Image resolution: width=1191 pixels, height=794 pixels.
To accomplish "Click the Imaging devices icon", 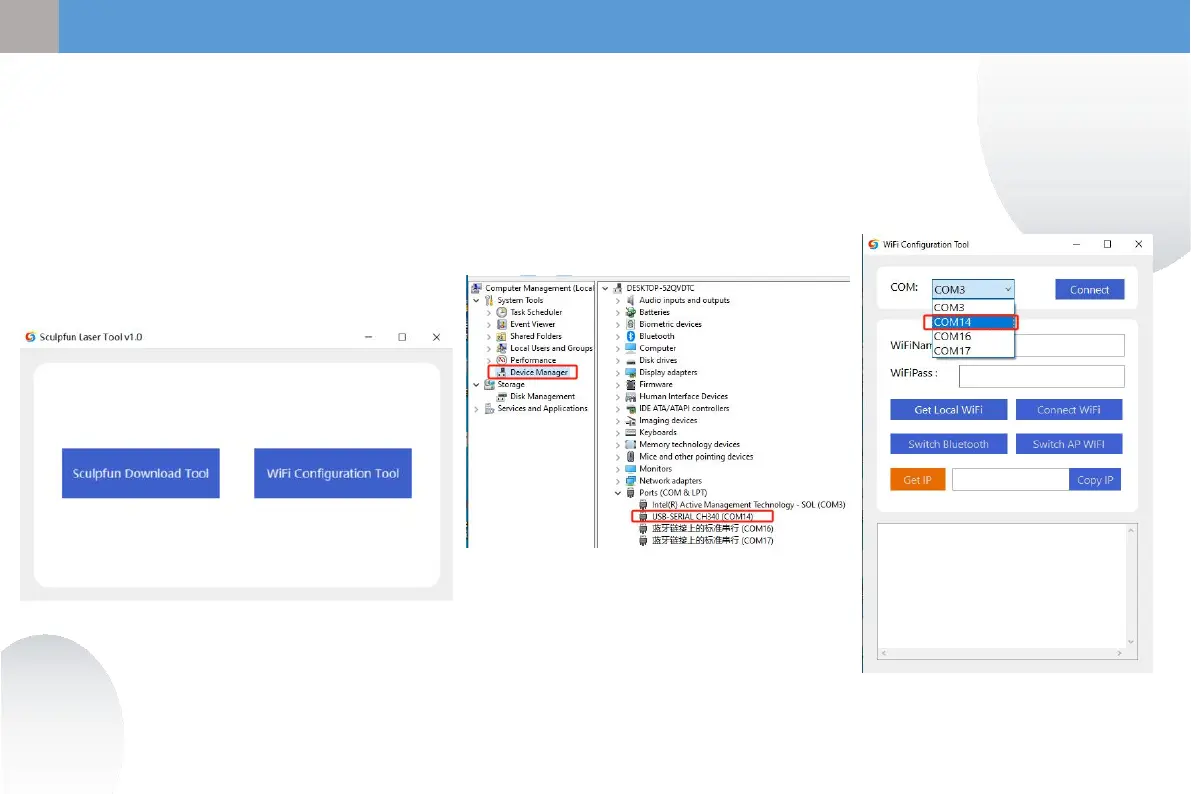I will [630, 420].
